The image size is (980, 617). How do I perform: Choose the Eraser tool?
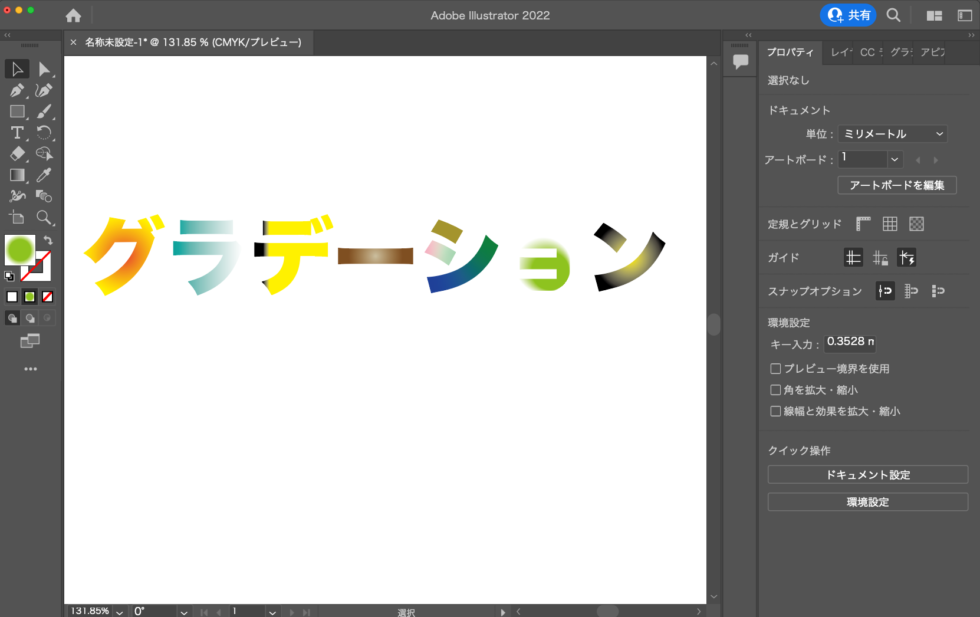pyautogui.click(x=15, y=153)
